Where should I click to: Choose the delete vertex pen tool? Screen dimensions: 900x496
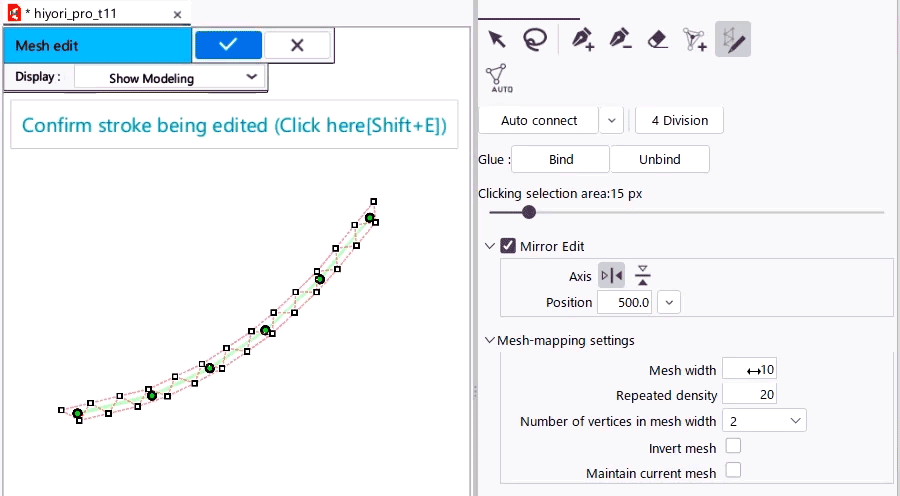(620, 39)
